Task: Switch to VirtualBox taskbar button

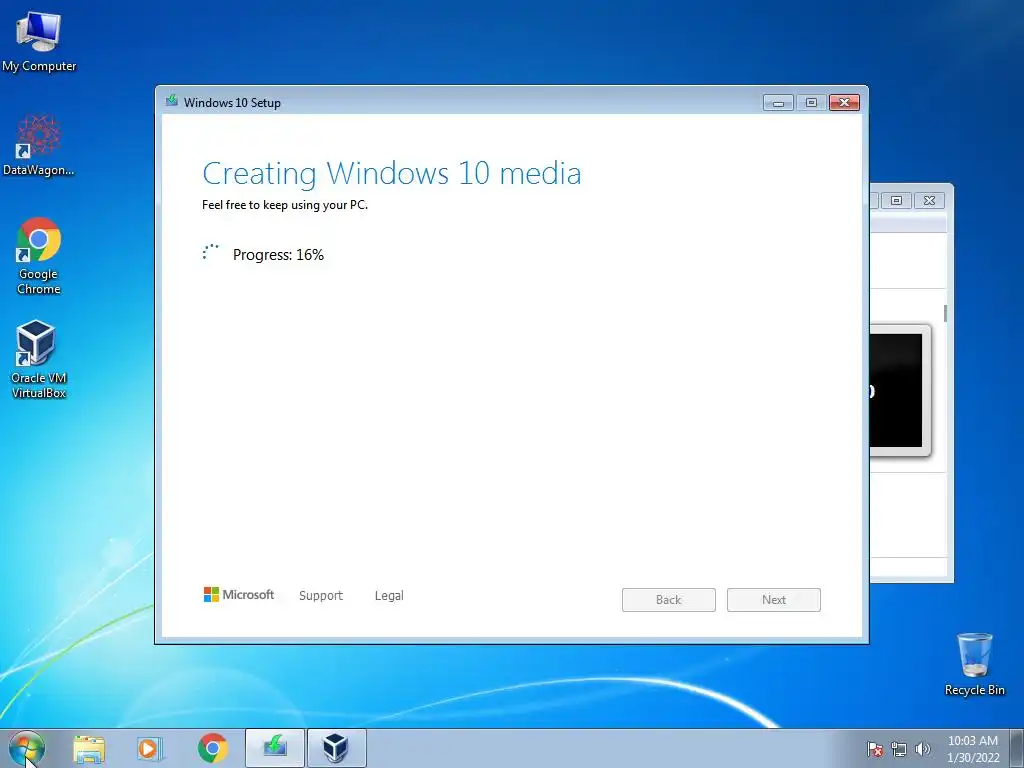Action: click(x=336, y=748)
